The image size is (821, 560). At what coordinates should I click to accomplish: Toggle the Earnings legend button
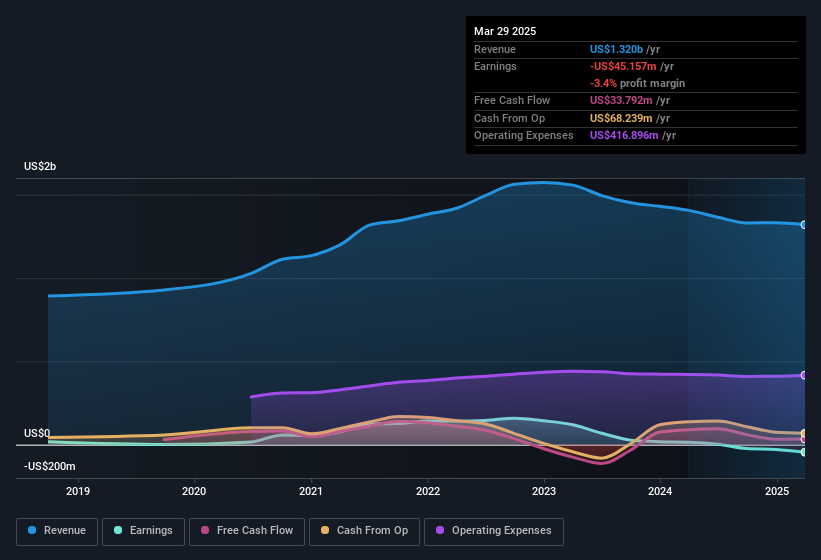click(x=143, y=531)
